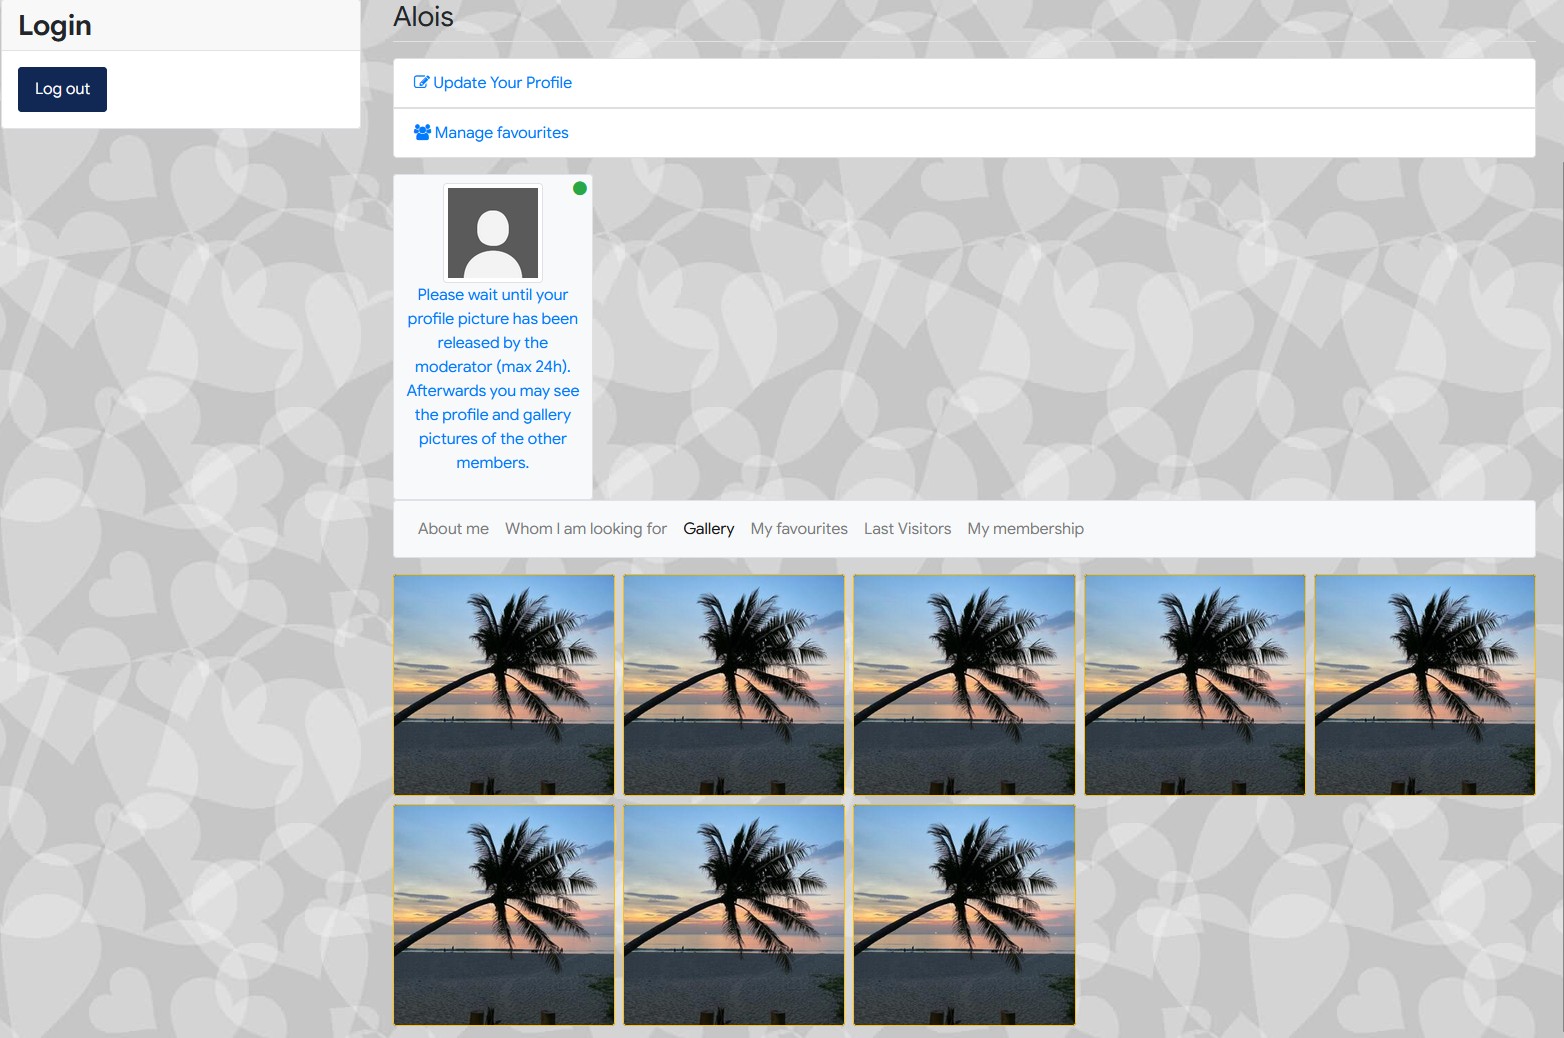The width and height of the screenshot is (1564, 1038).
Task: Click the users icon beside Manage favourites
Action: point(422,132)
